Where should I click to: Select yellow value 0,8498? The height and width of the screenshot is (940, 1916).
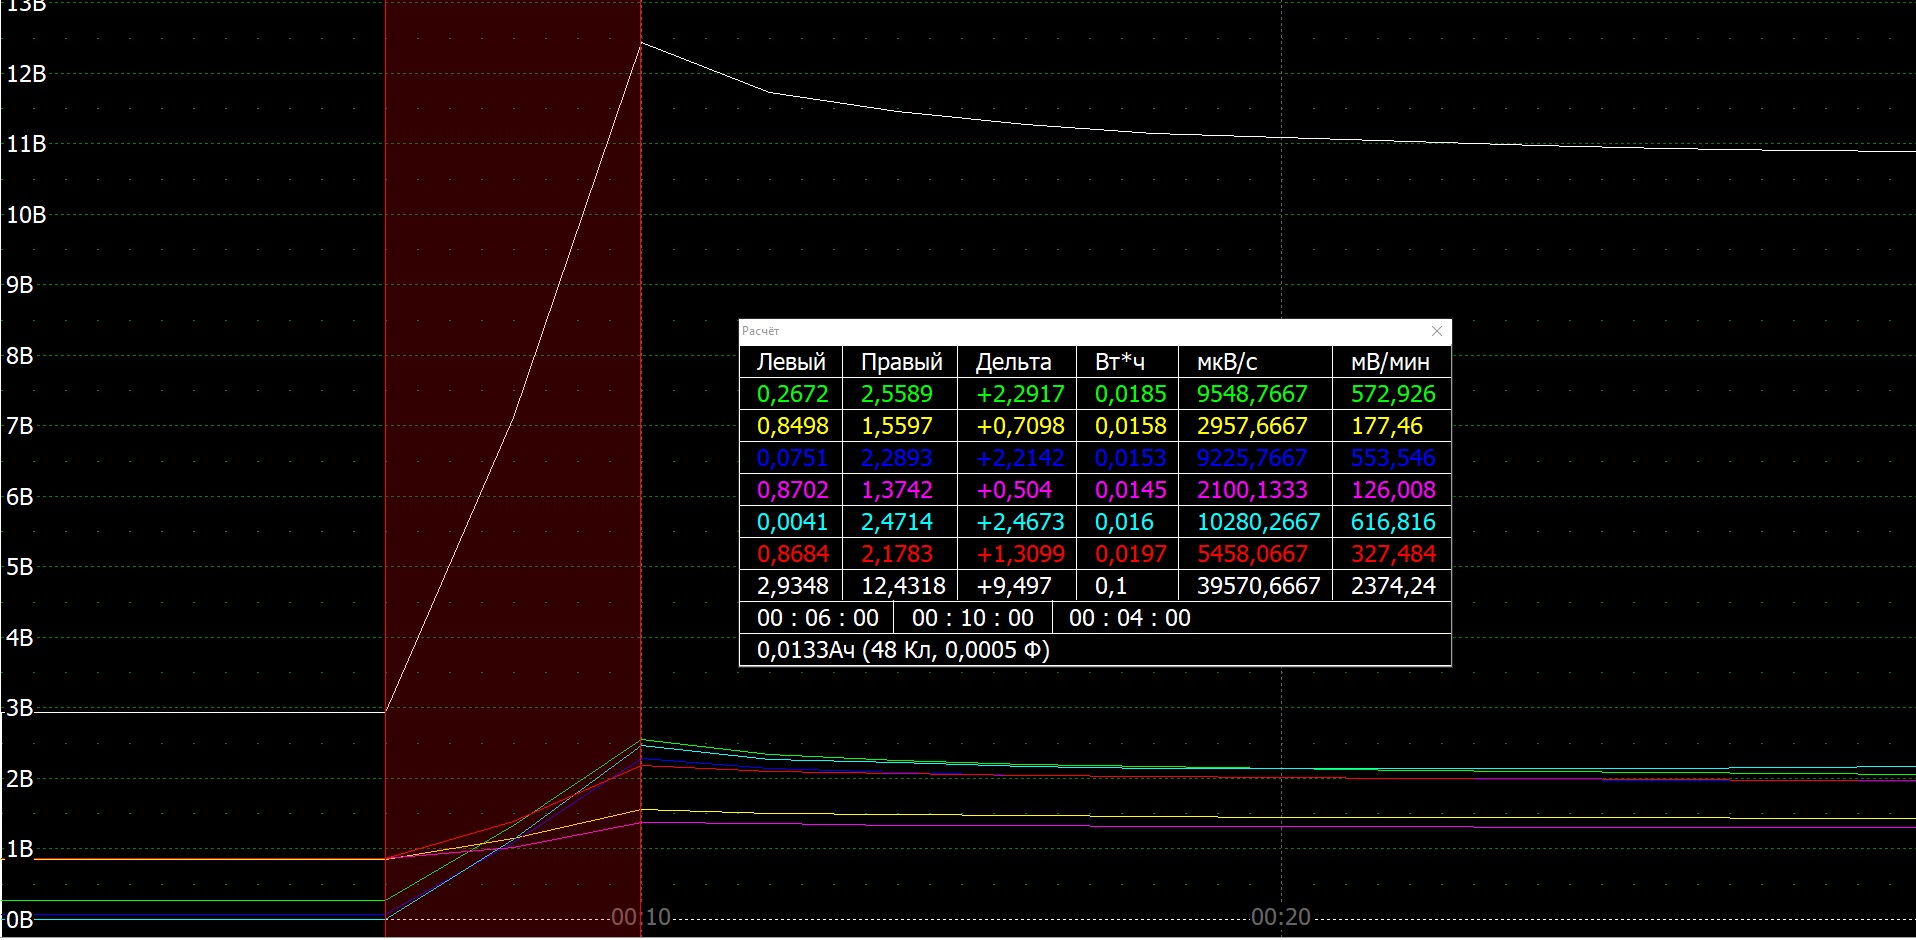[x=792, y=426]
